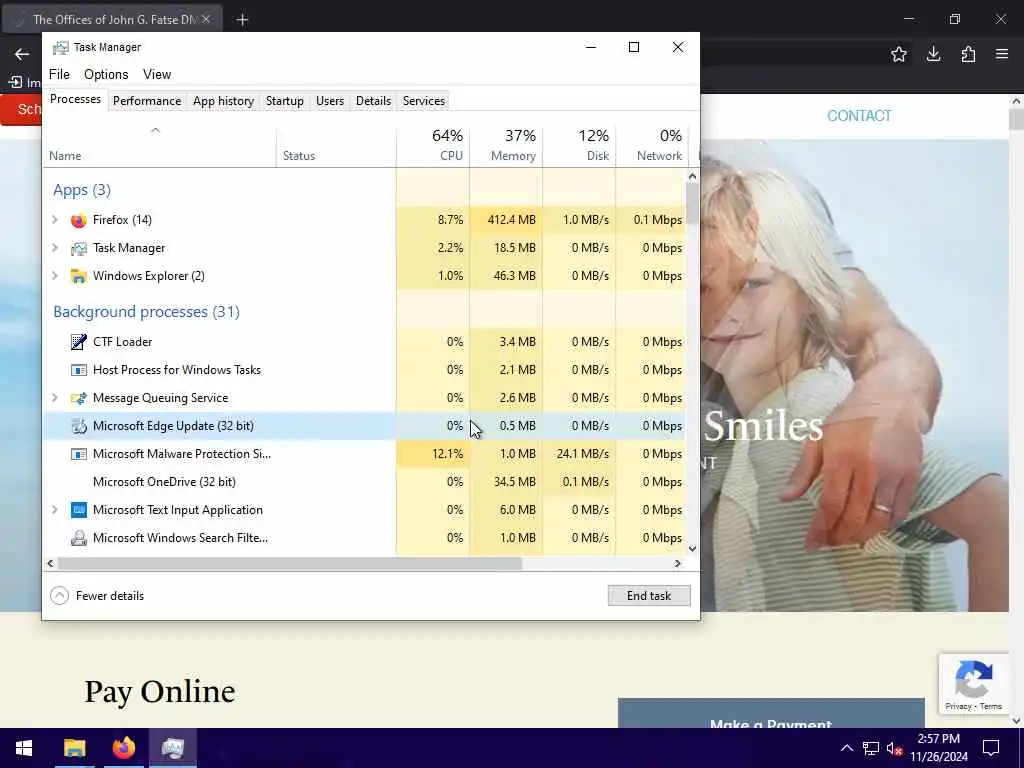
Task: Show hidden system tray icons
Action: [846, 748]
